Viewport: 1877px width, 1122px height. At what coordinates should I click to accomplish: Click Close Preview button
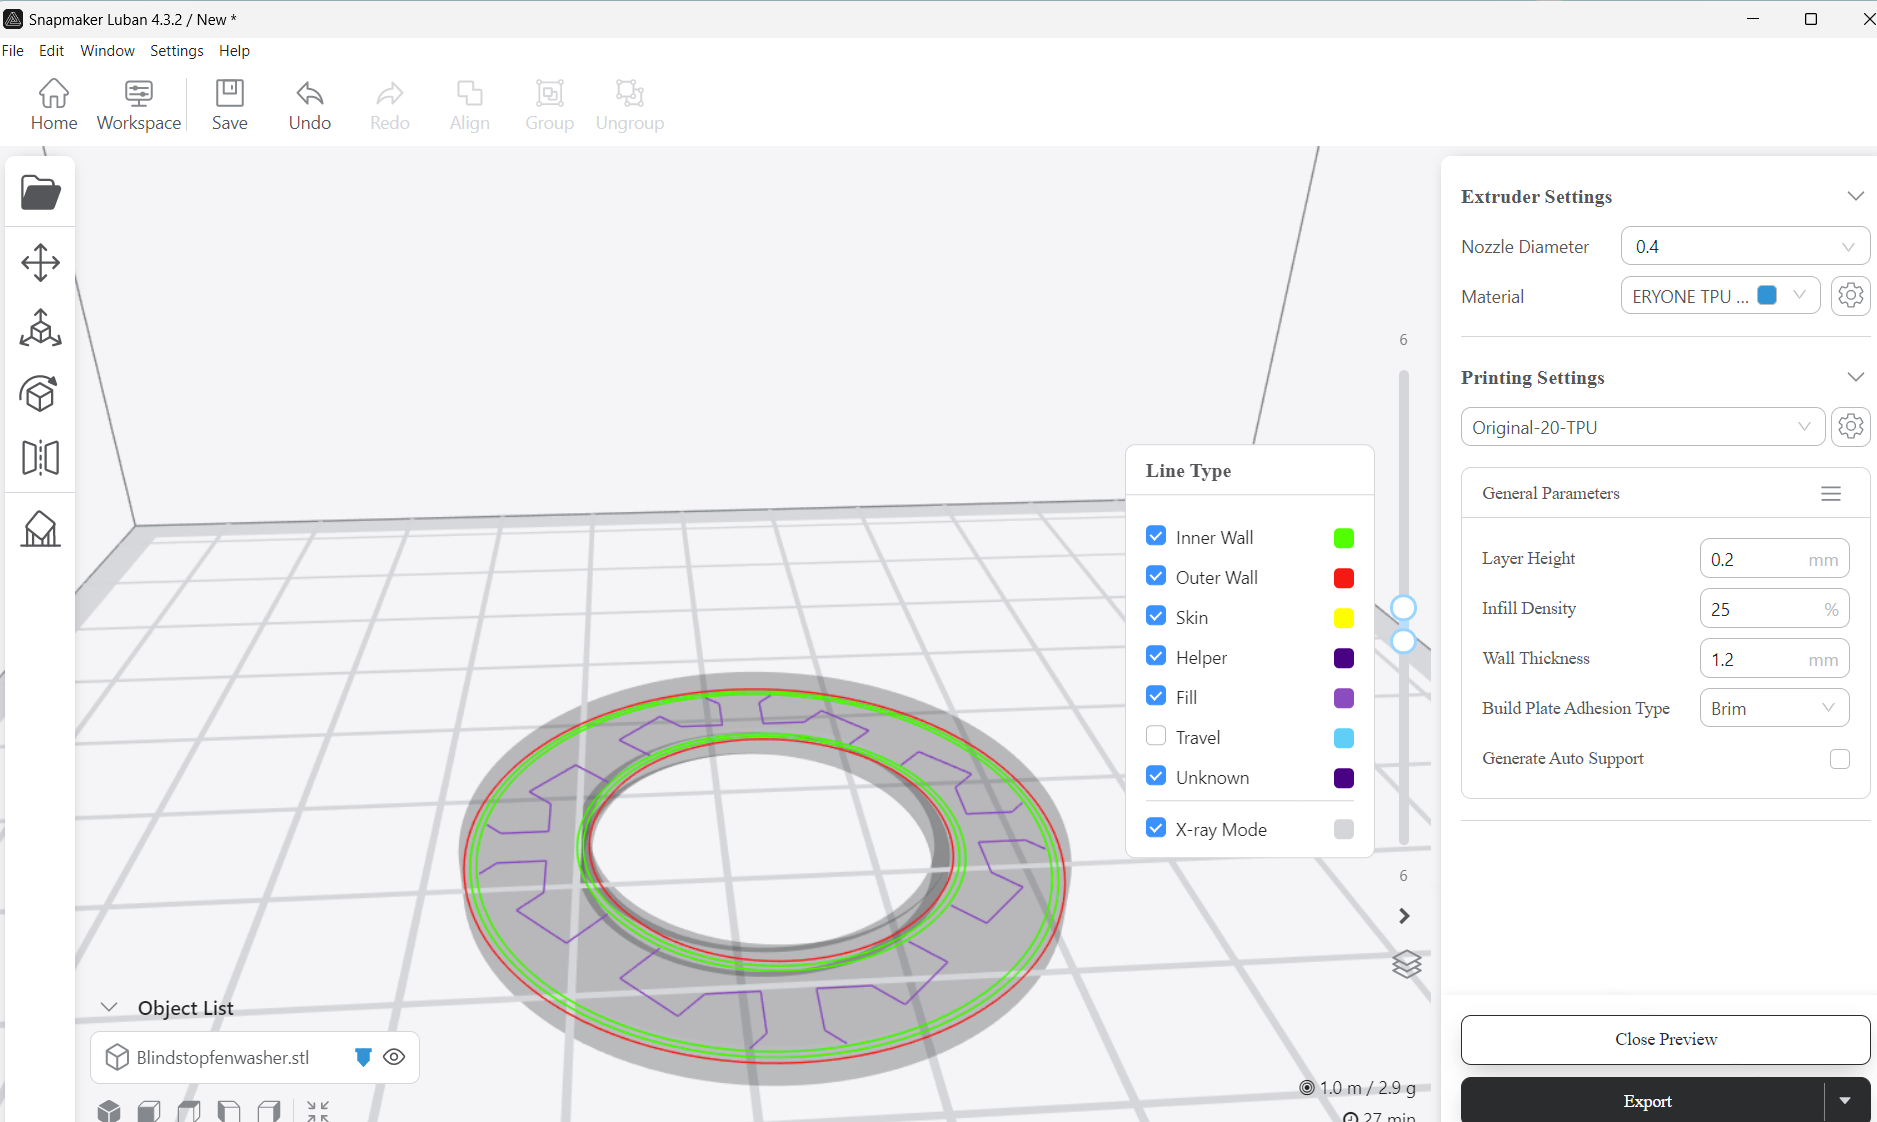(x=1665, y=1040)
